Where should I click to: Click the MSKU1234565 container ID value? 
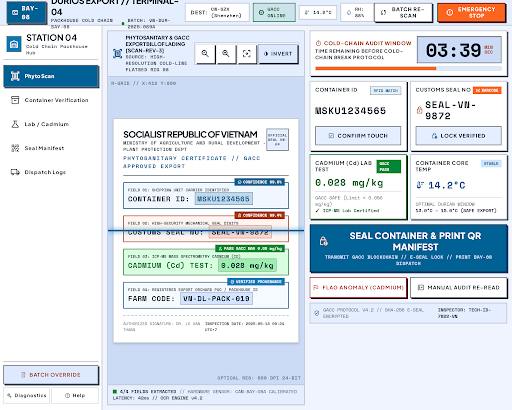tap(350, 111)
